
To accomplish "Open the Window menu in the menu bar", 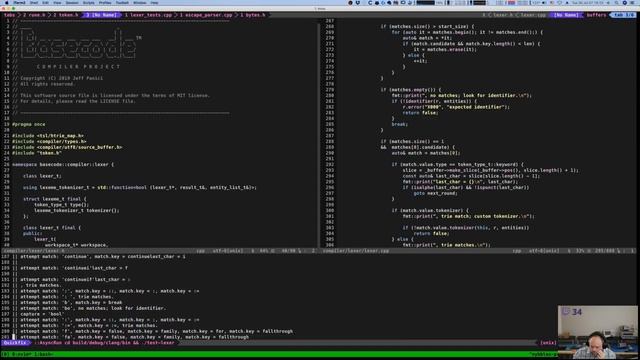I will [140, 2].
